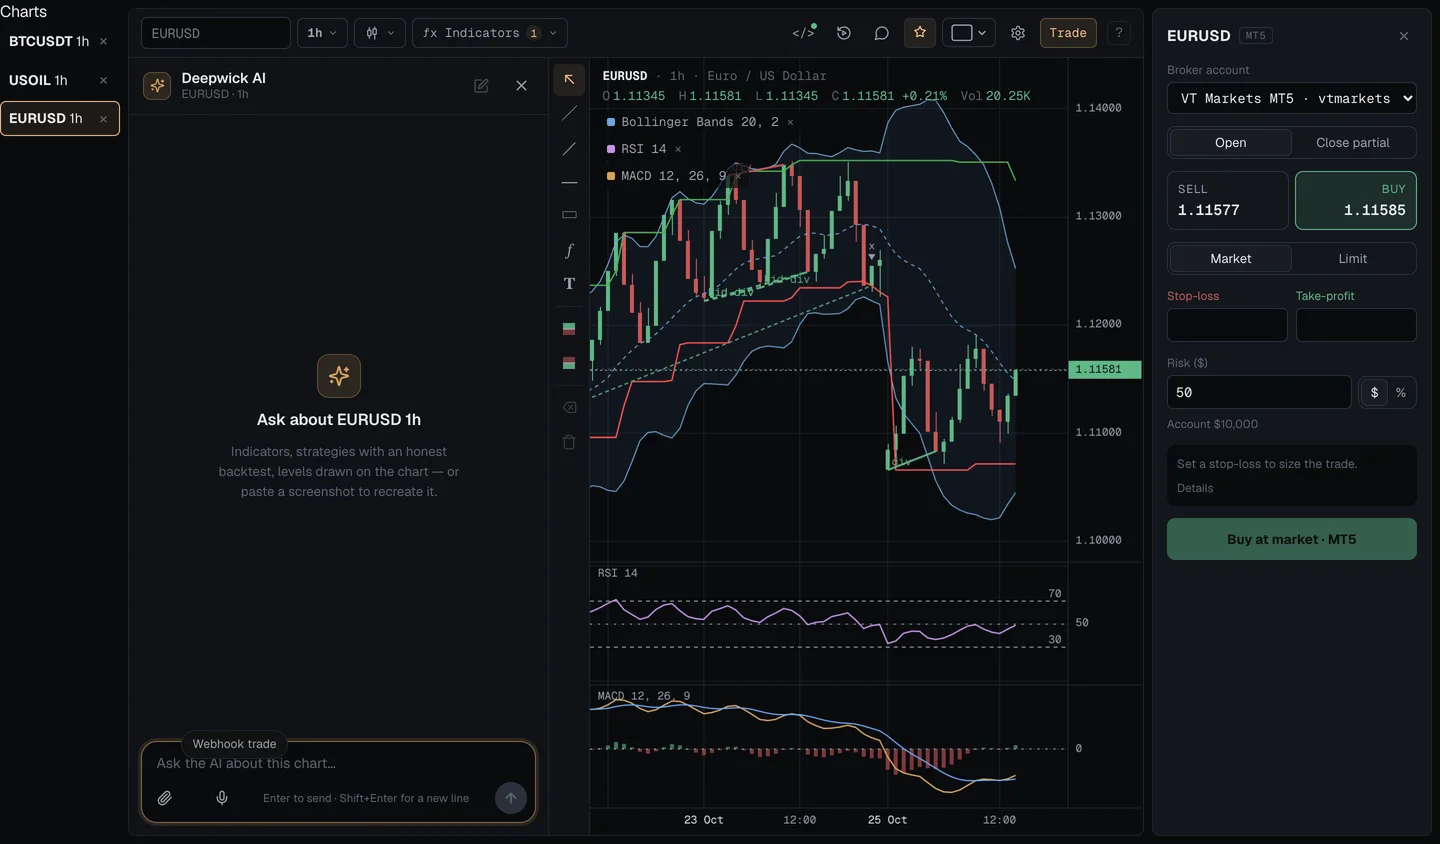Click the EURUSD symbol search field
1440x844 pixels.
pyautogui.click(x=216, y=33)
